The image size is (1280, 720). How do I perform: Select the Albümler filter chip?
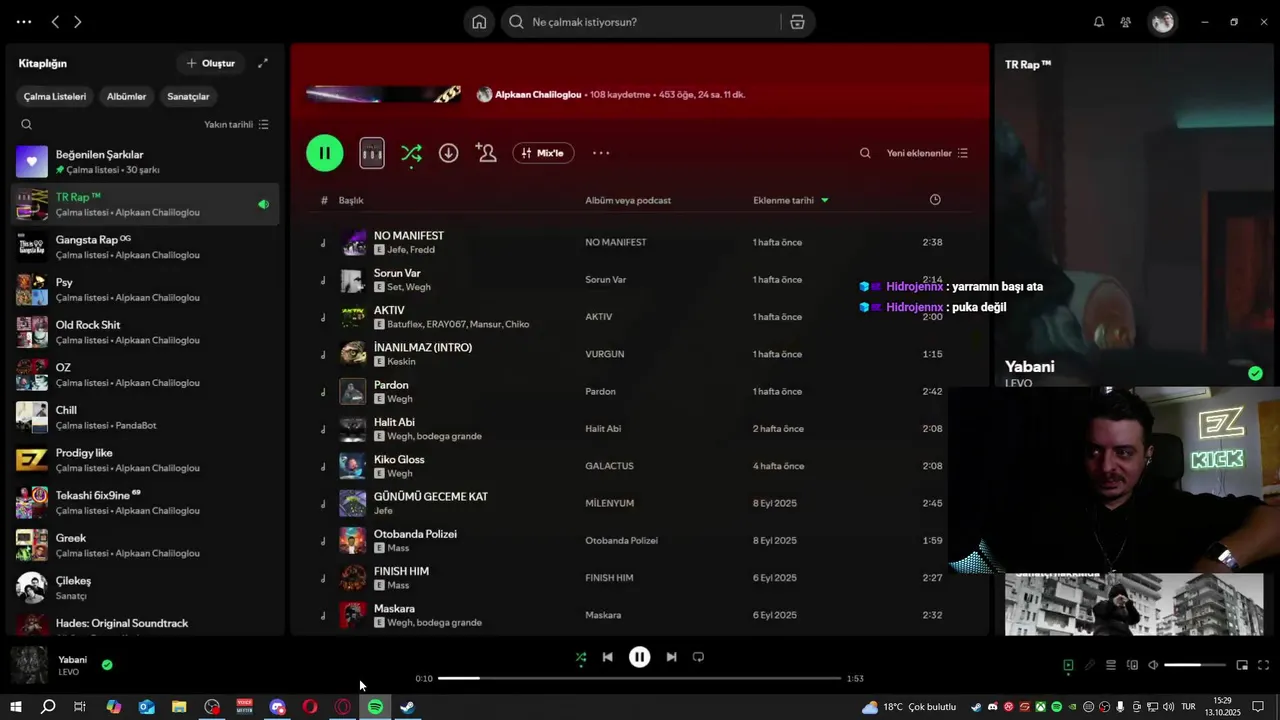[x=127, y=96]
